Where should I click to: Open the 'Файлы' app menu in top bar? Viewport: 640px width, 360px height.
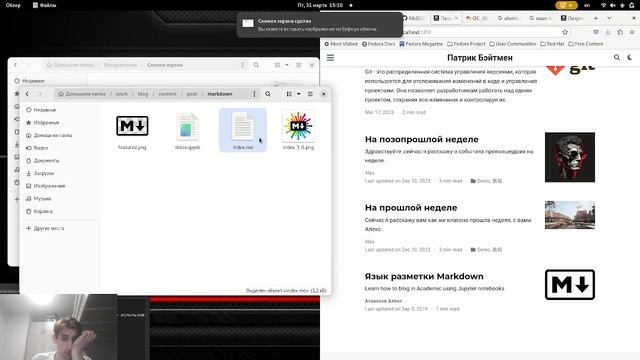(x=44, y=5)
